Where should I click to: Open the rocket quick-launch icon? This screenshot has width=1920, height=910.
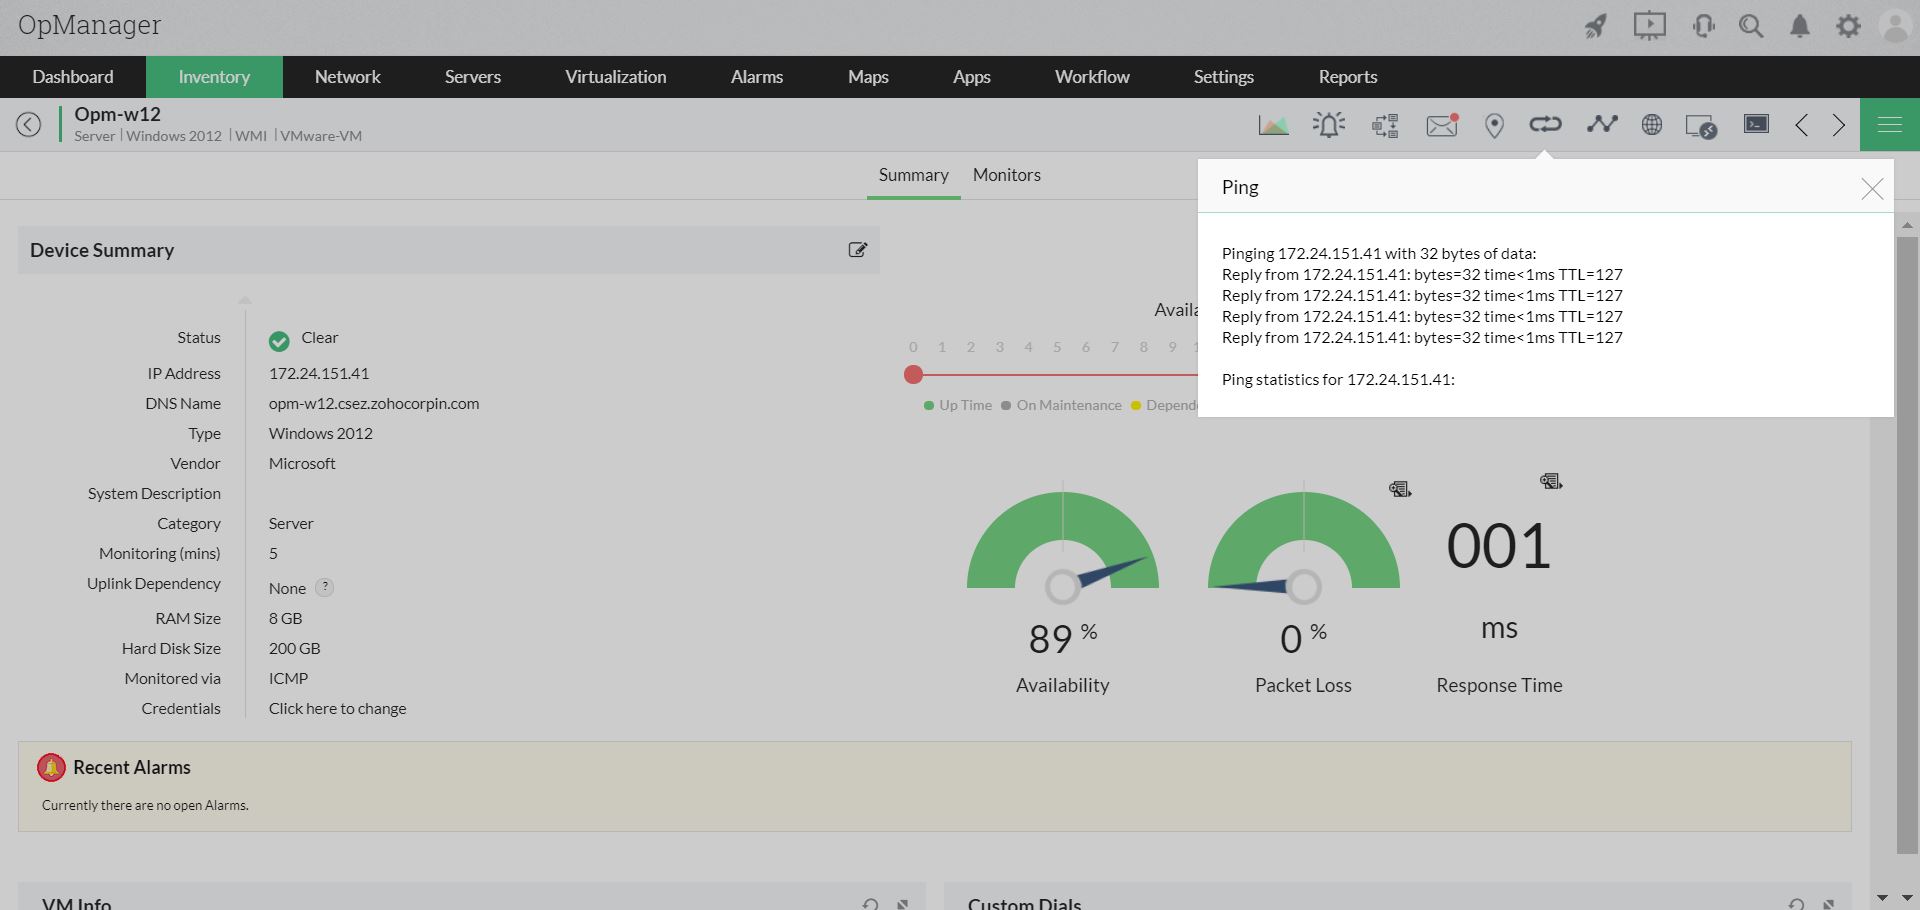tap(1596, 26)
